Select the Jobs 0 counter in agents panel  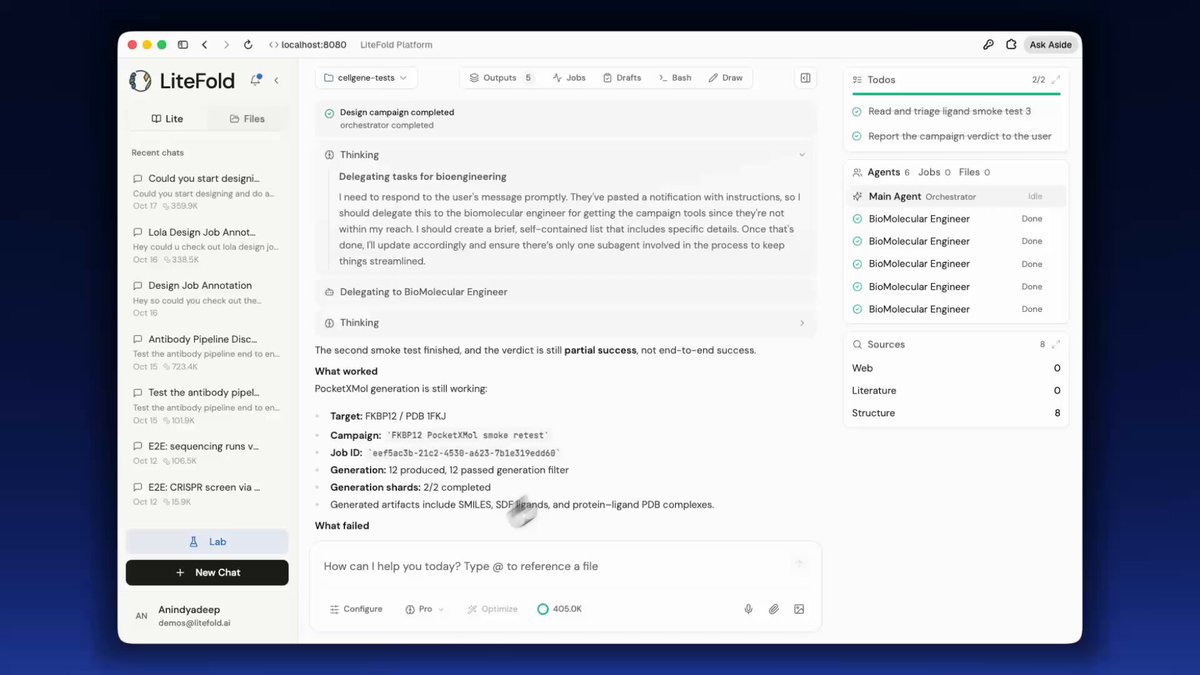934,172
